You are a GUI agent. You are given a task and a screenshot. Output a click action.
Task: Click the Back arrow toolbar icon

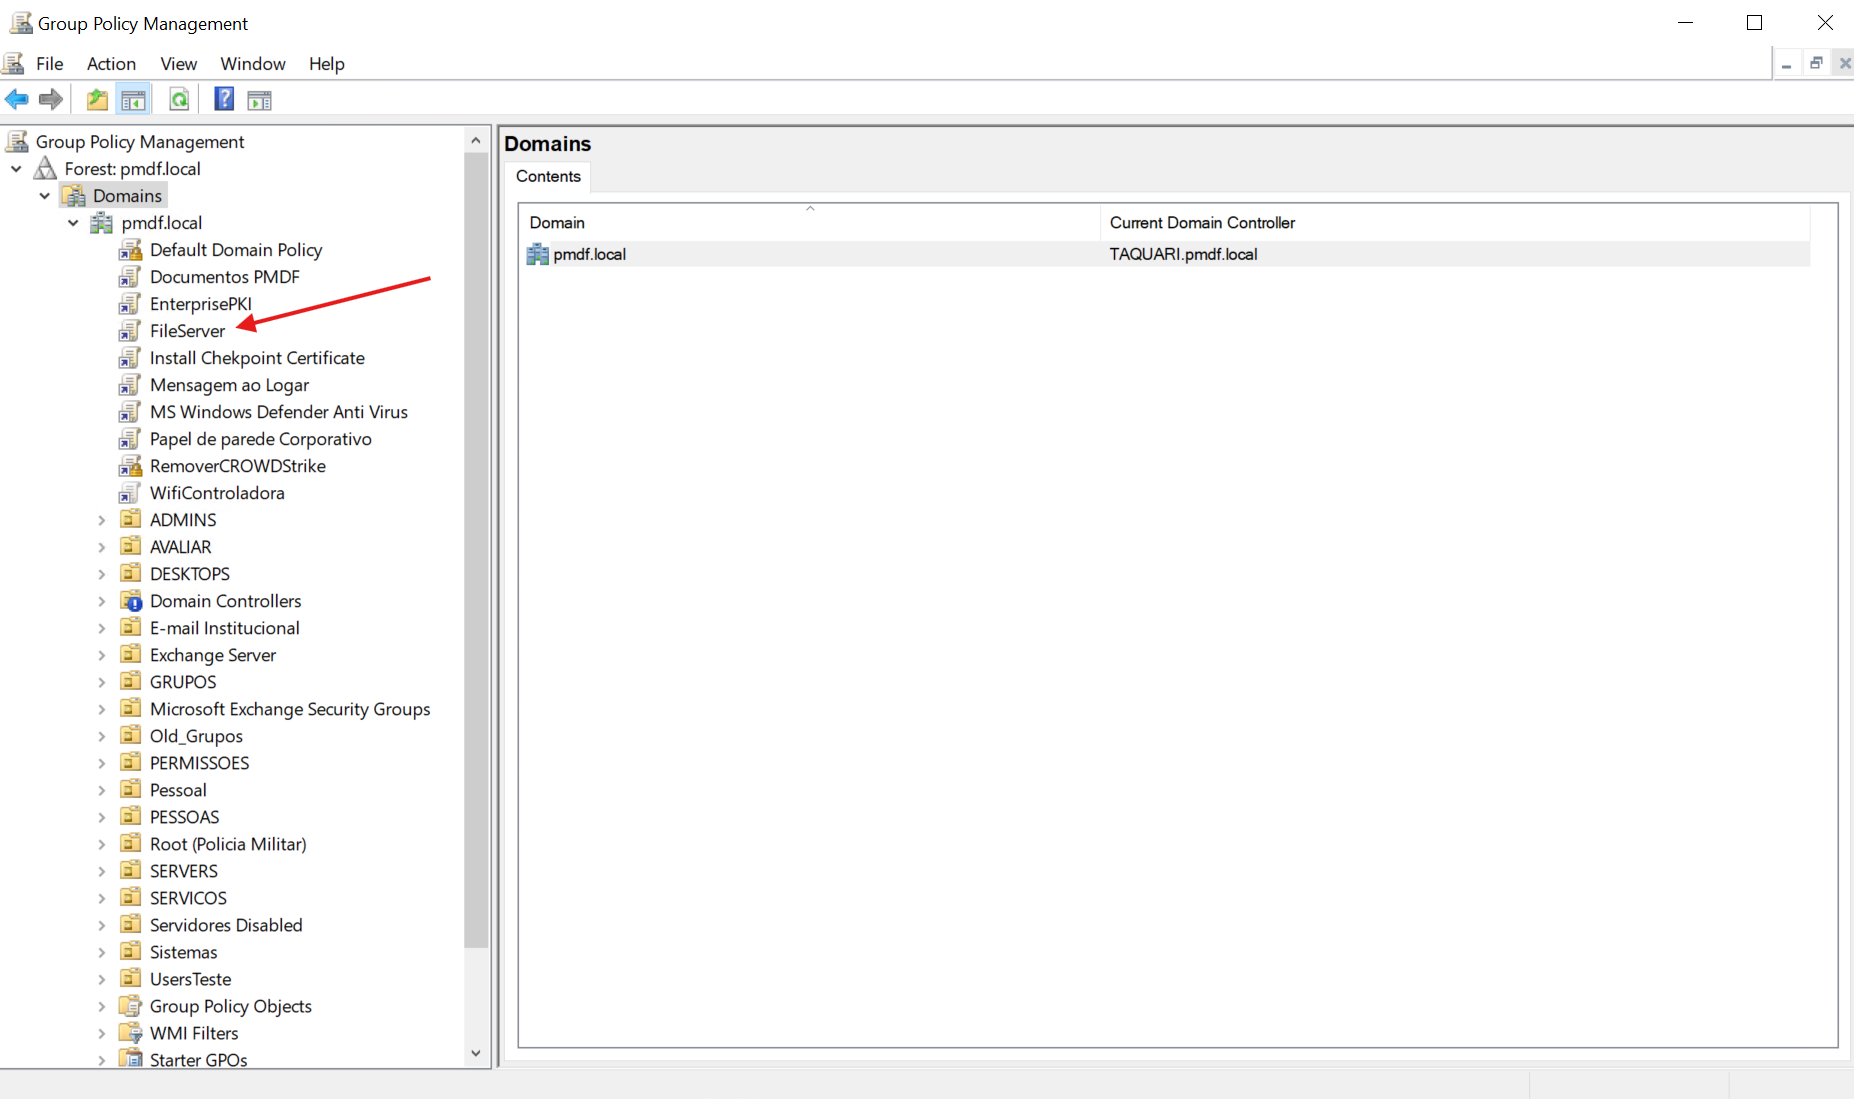17,100
